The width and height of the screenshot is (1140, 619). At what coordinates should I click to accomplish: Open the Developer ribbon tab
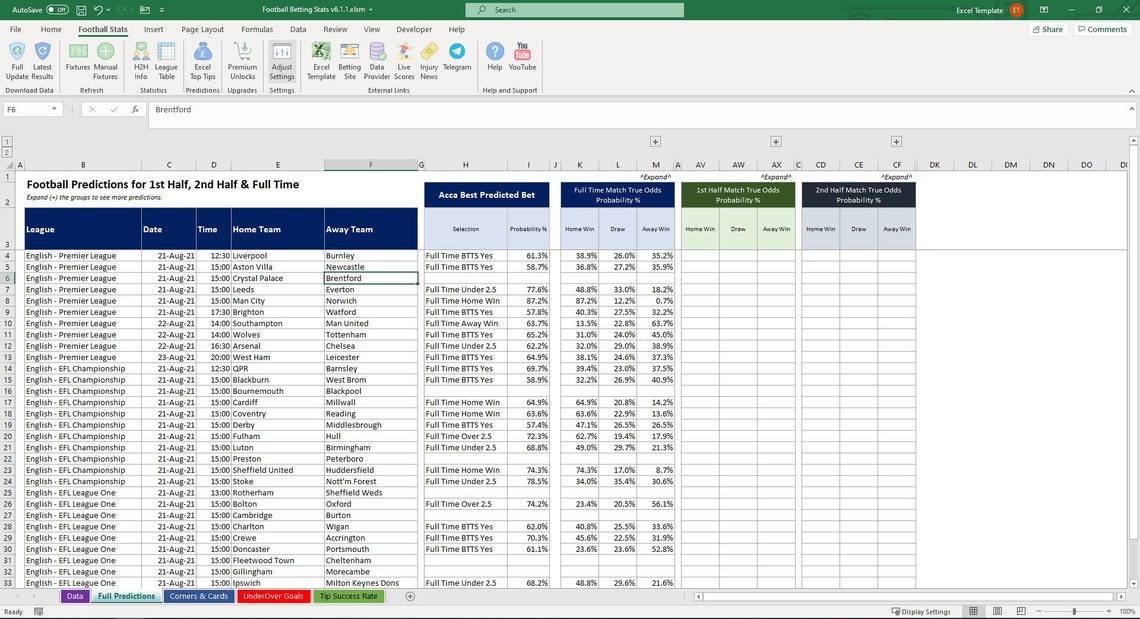413,29
